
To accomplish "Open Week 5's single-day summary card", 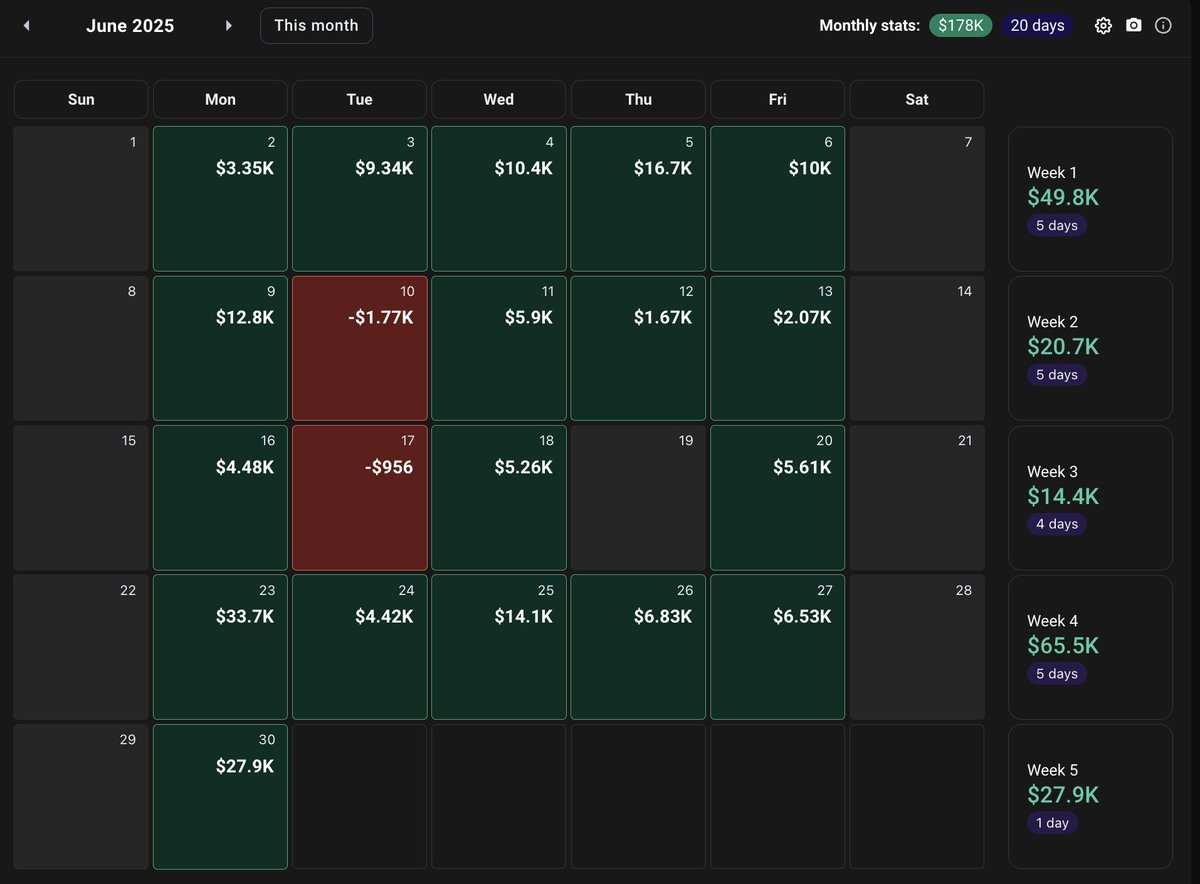I will point(1090,796).
